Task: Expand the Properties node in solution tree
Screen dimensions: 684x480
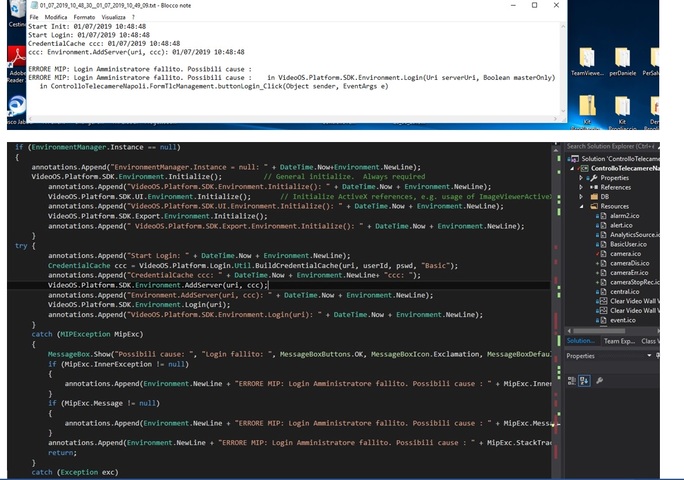Action: click(581, 177)
